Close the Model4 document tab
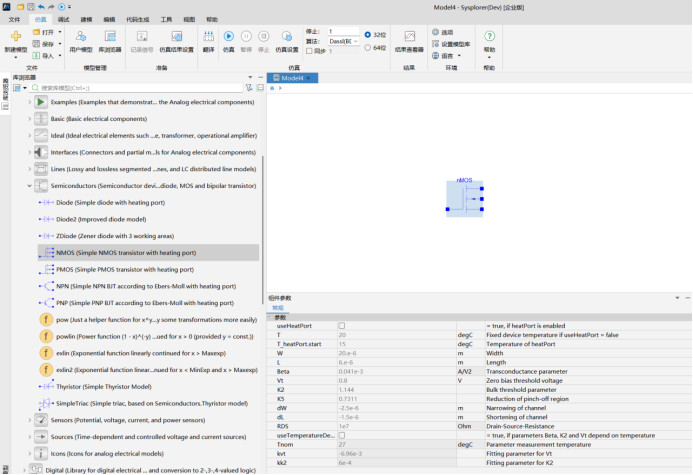This screenshot has width=693, height=475. click(308, 78)
